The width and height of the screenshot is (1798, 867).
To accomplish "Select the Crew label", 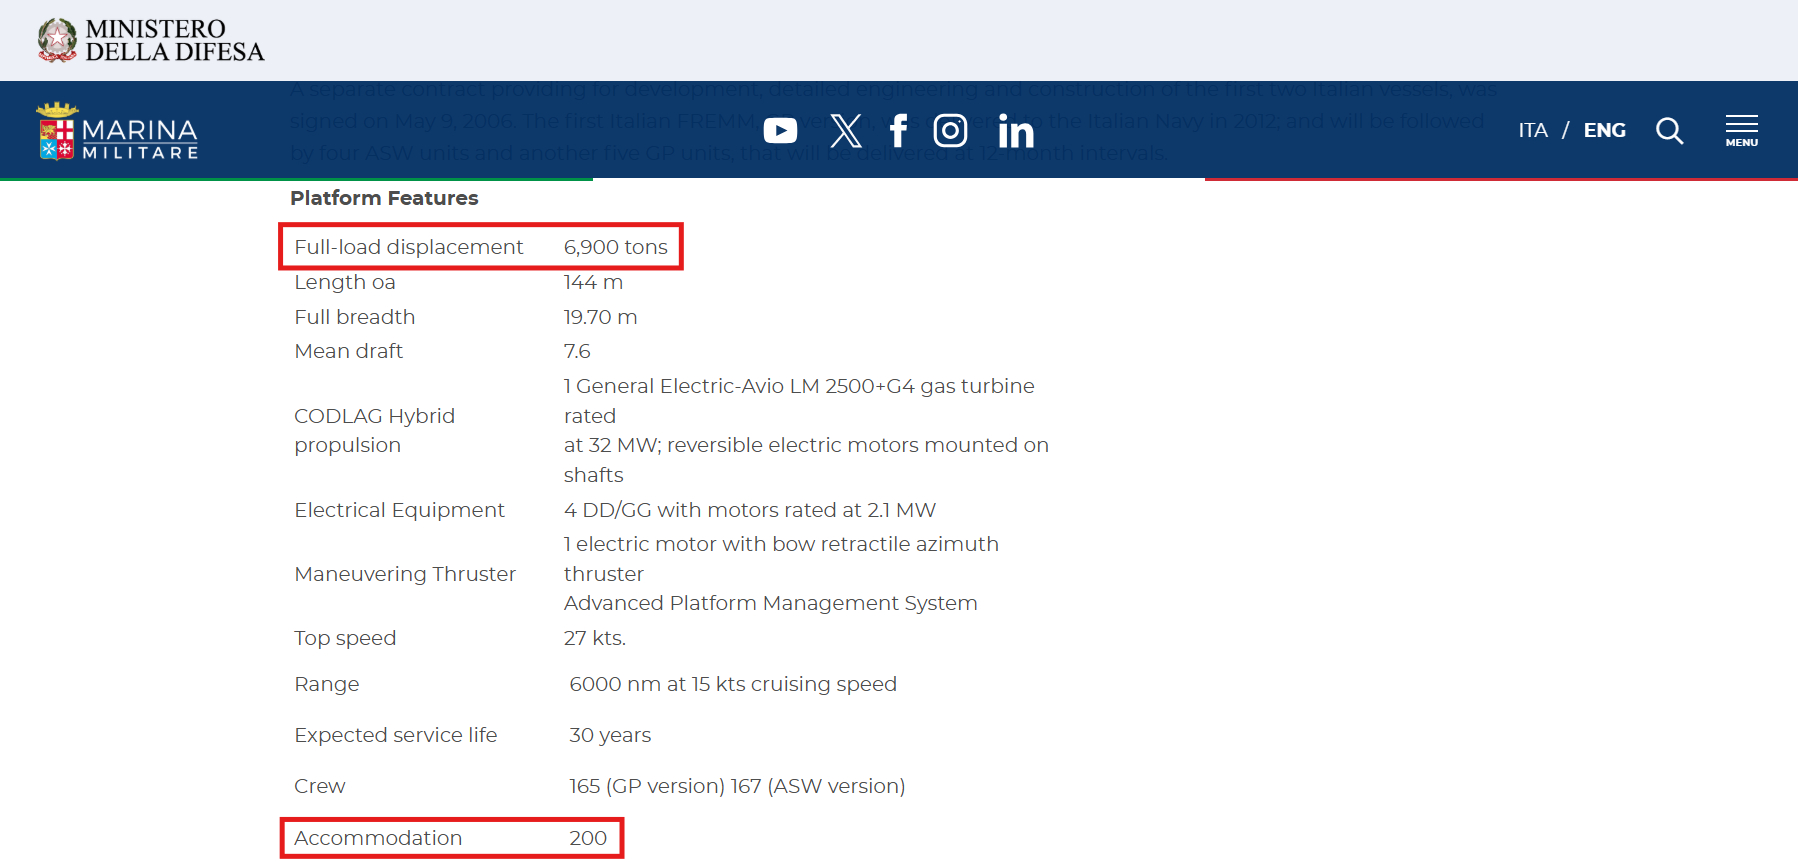I will point(319,786).
